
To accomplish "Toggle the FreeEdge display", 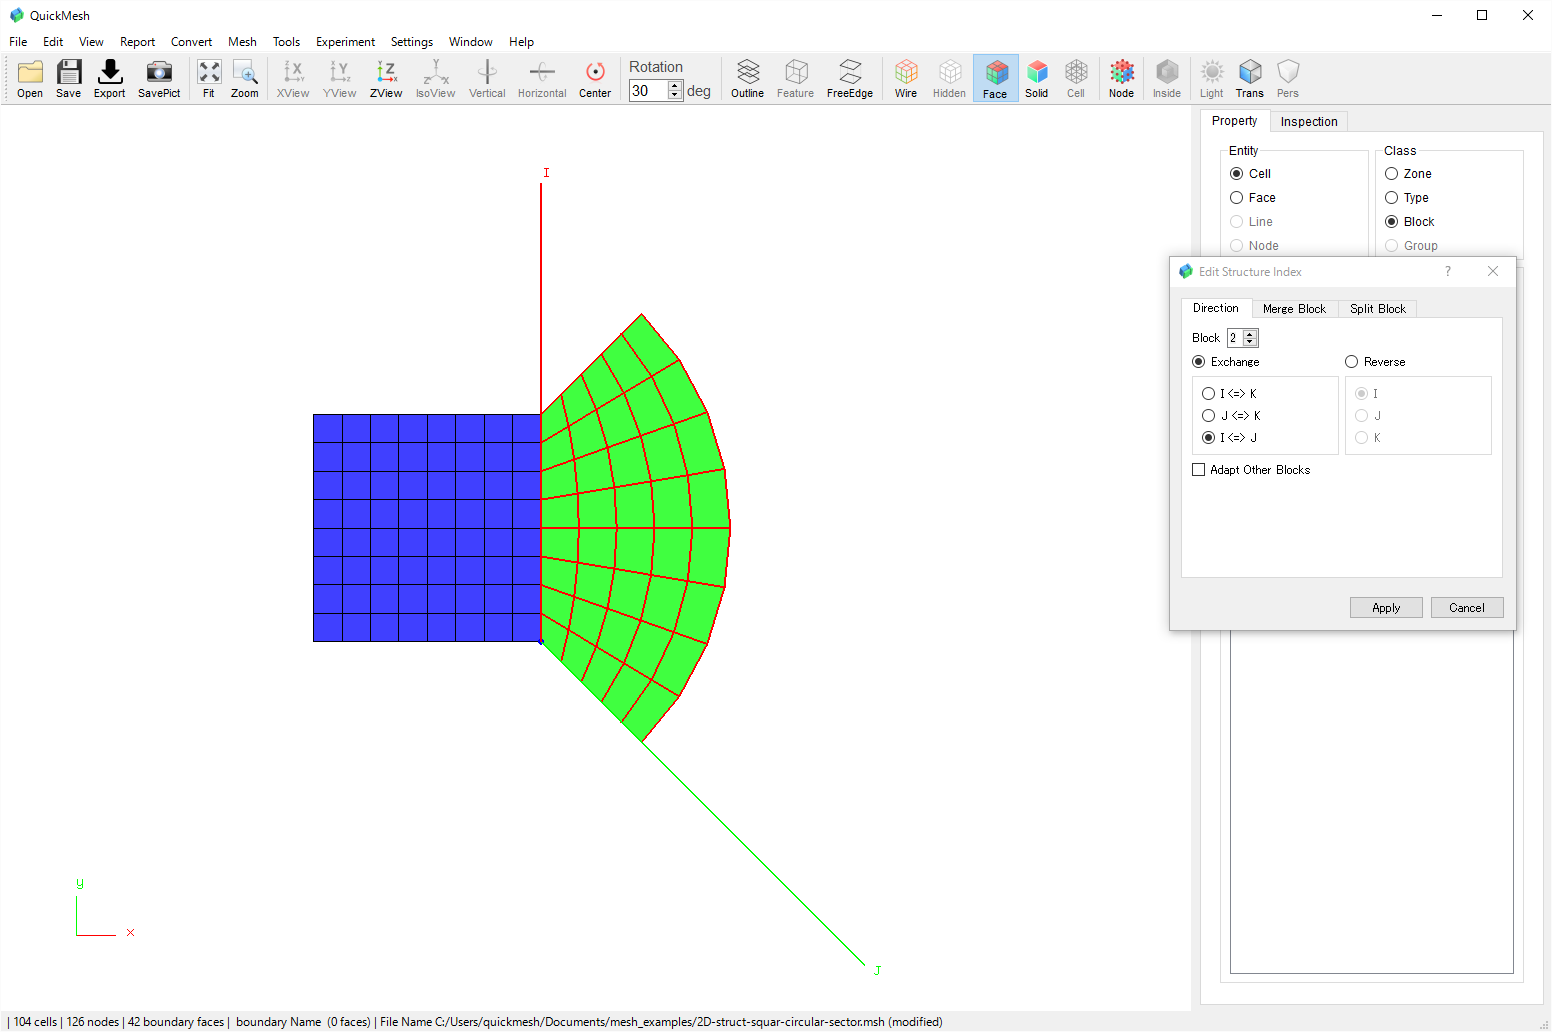I will [850, 78].
